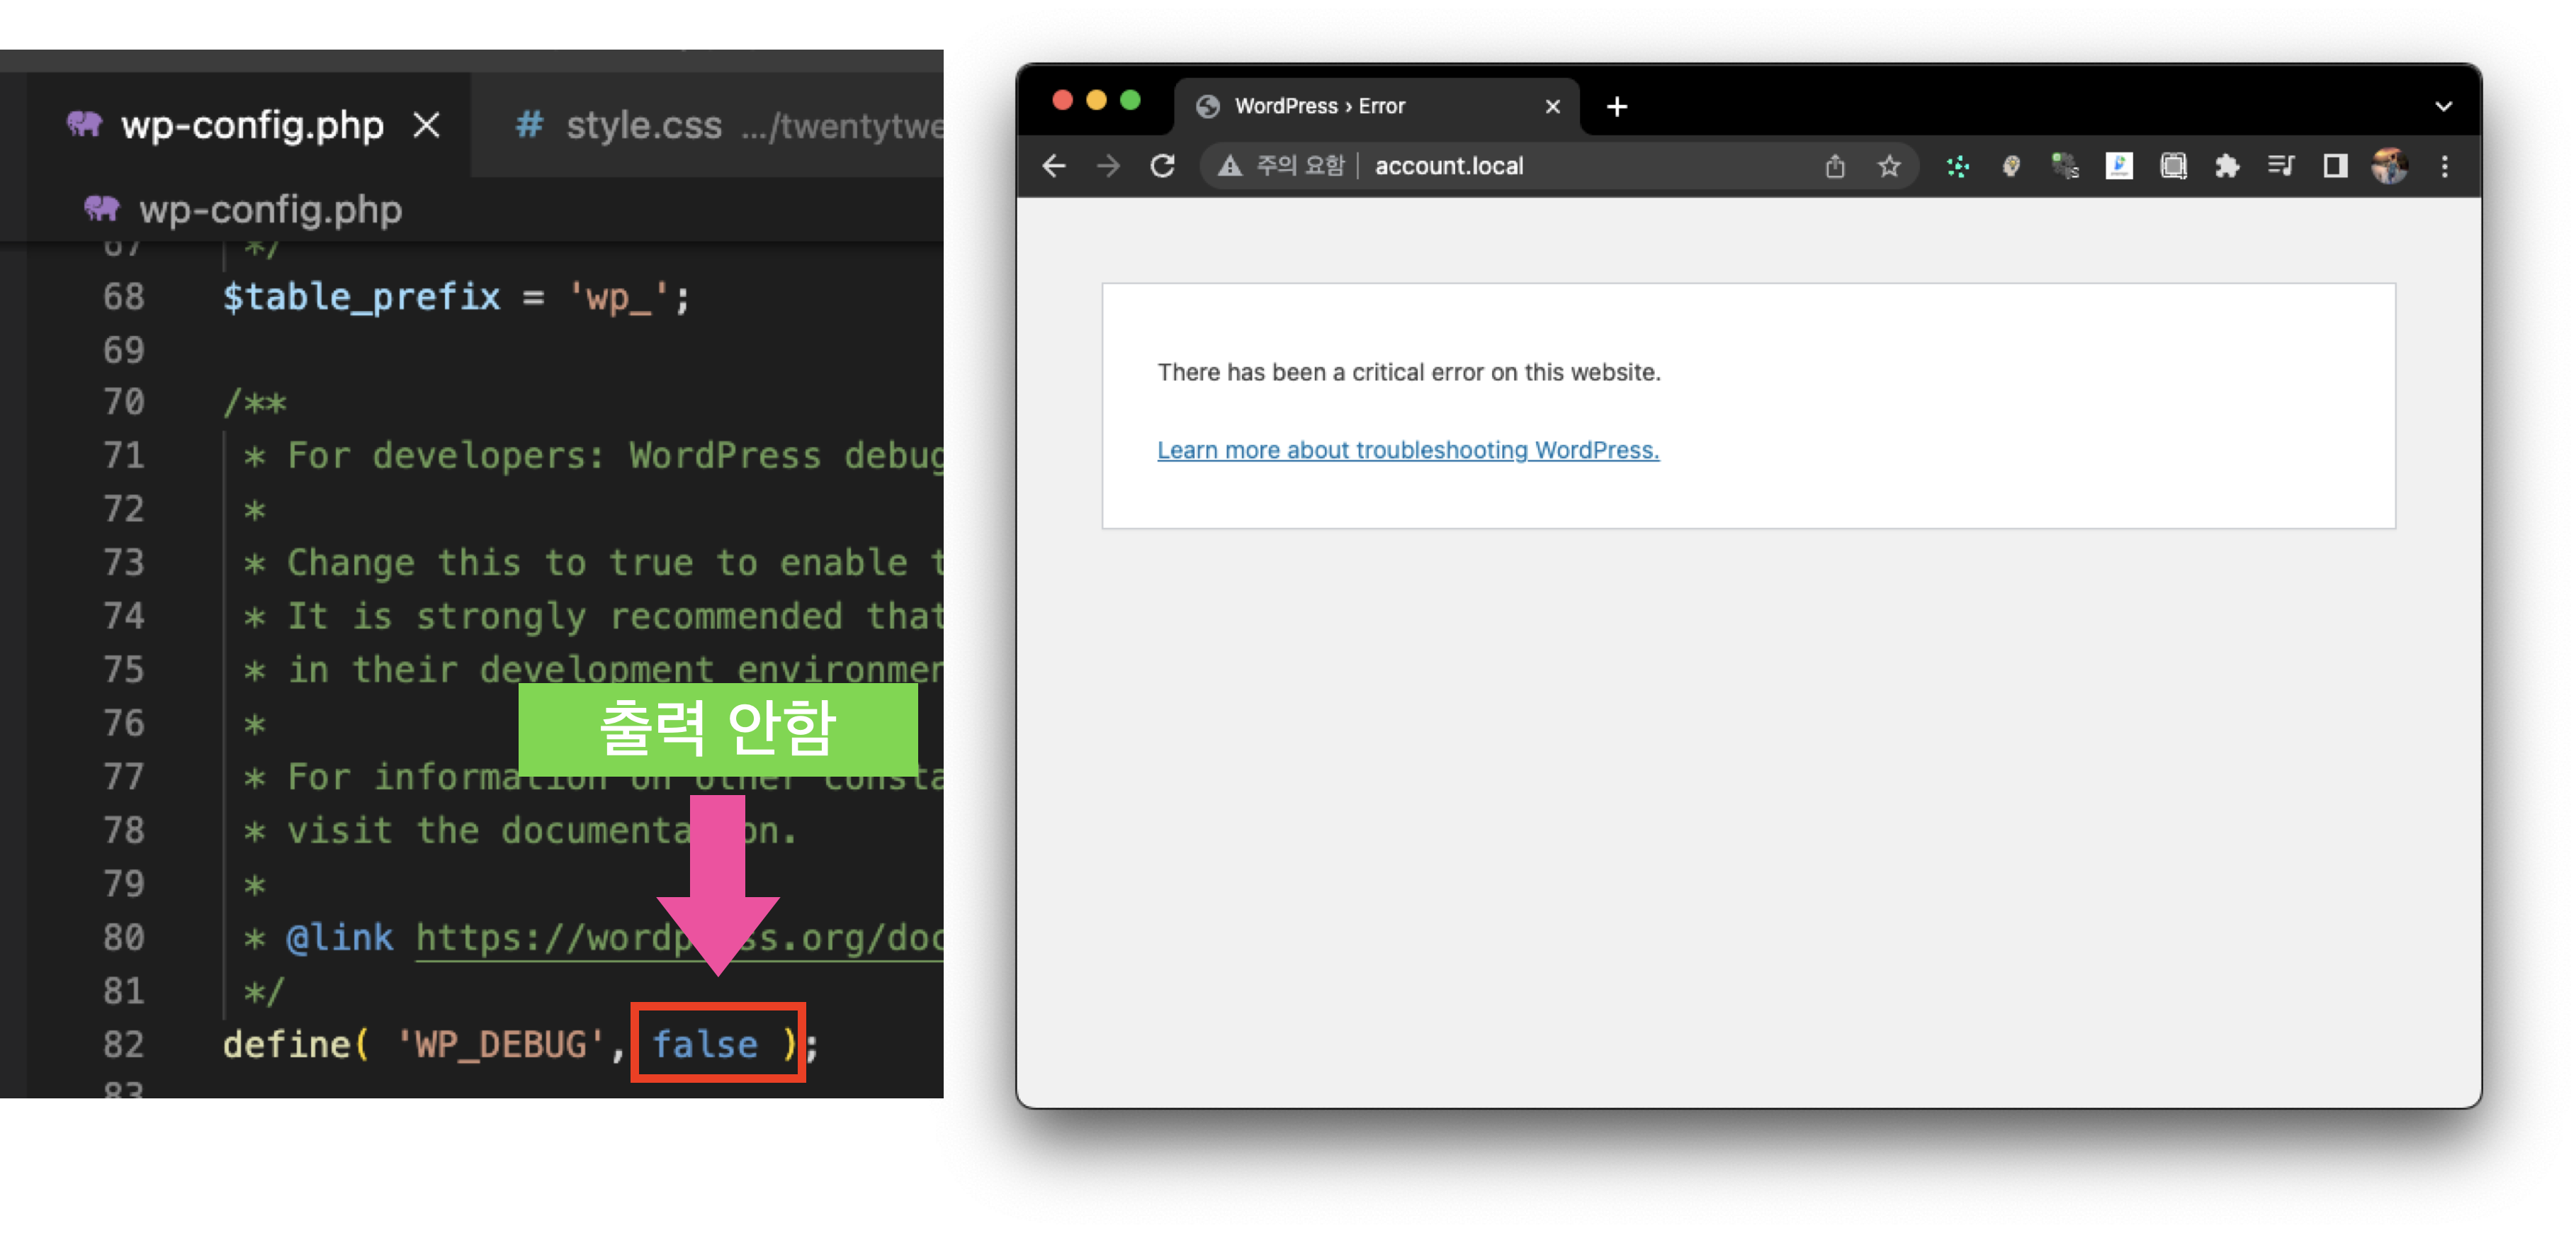This screenshot has height=1233, width=2576.
Task: Click the teal dotted extension icon
Action: [x=1958, y=166]
